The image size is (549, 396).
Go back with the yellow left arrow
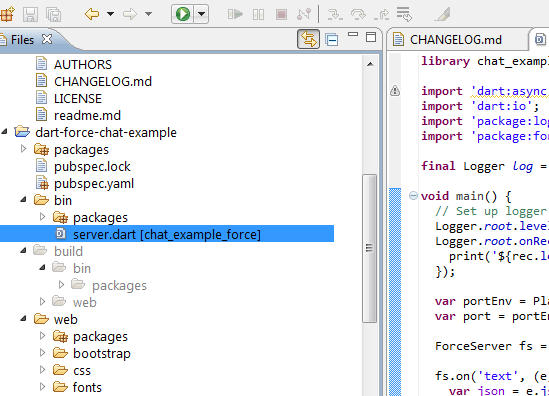pos(92,14)
